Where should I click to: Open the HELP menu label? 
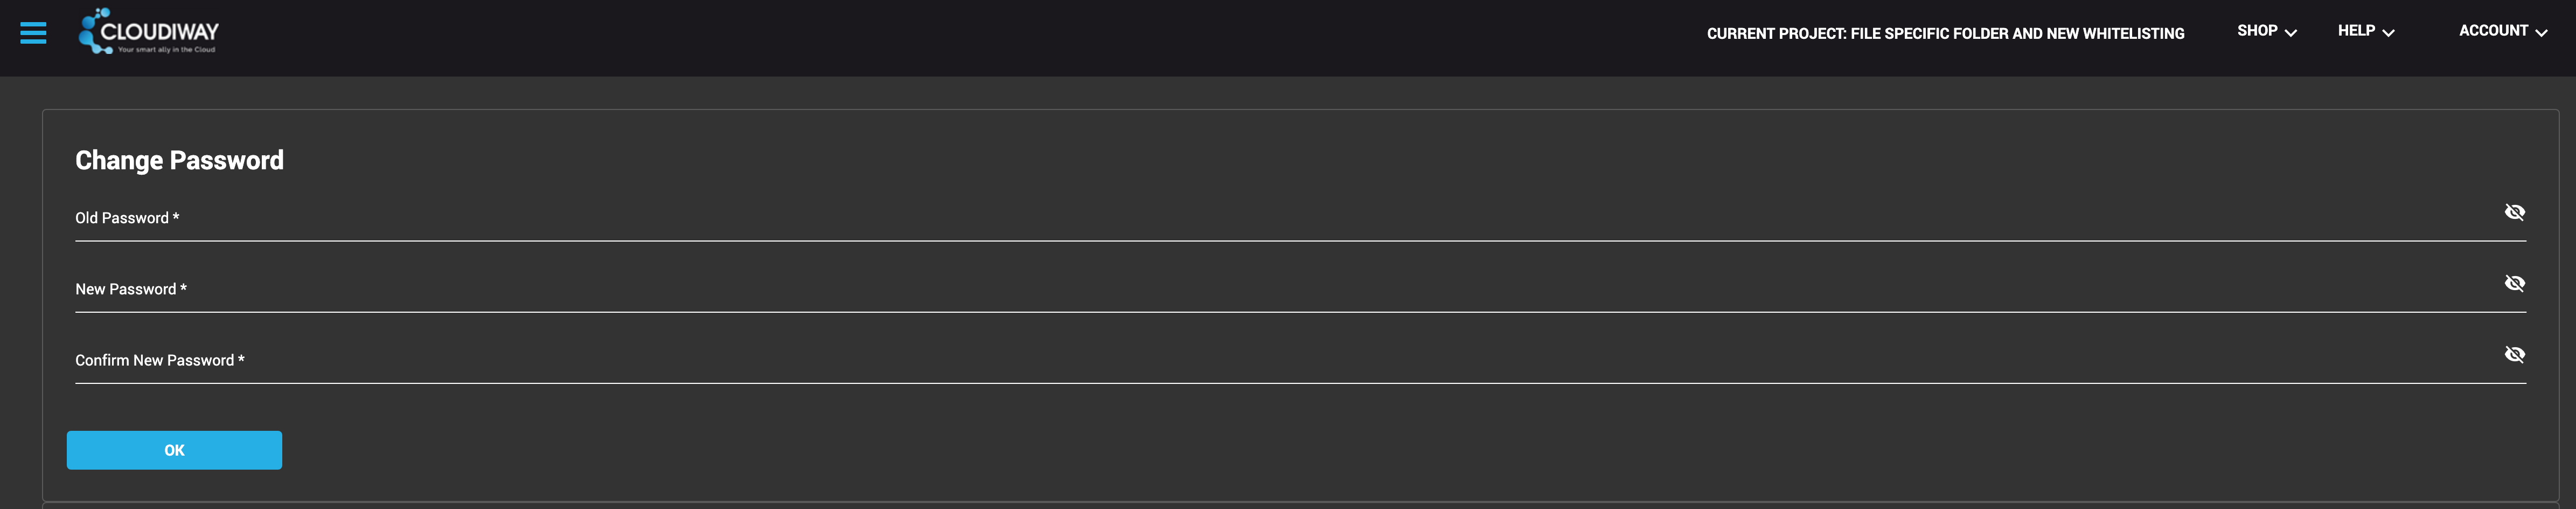tap(2356, 31)
